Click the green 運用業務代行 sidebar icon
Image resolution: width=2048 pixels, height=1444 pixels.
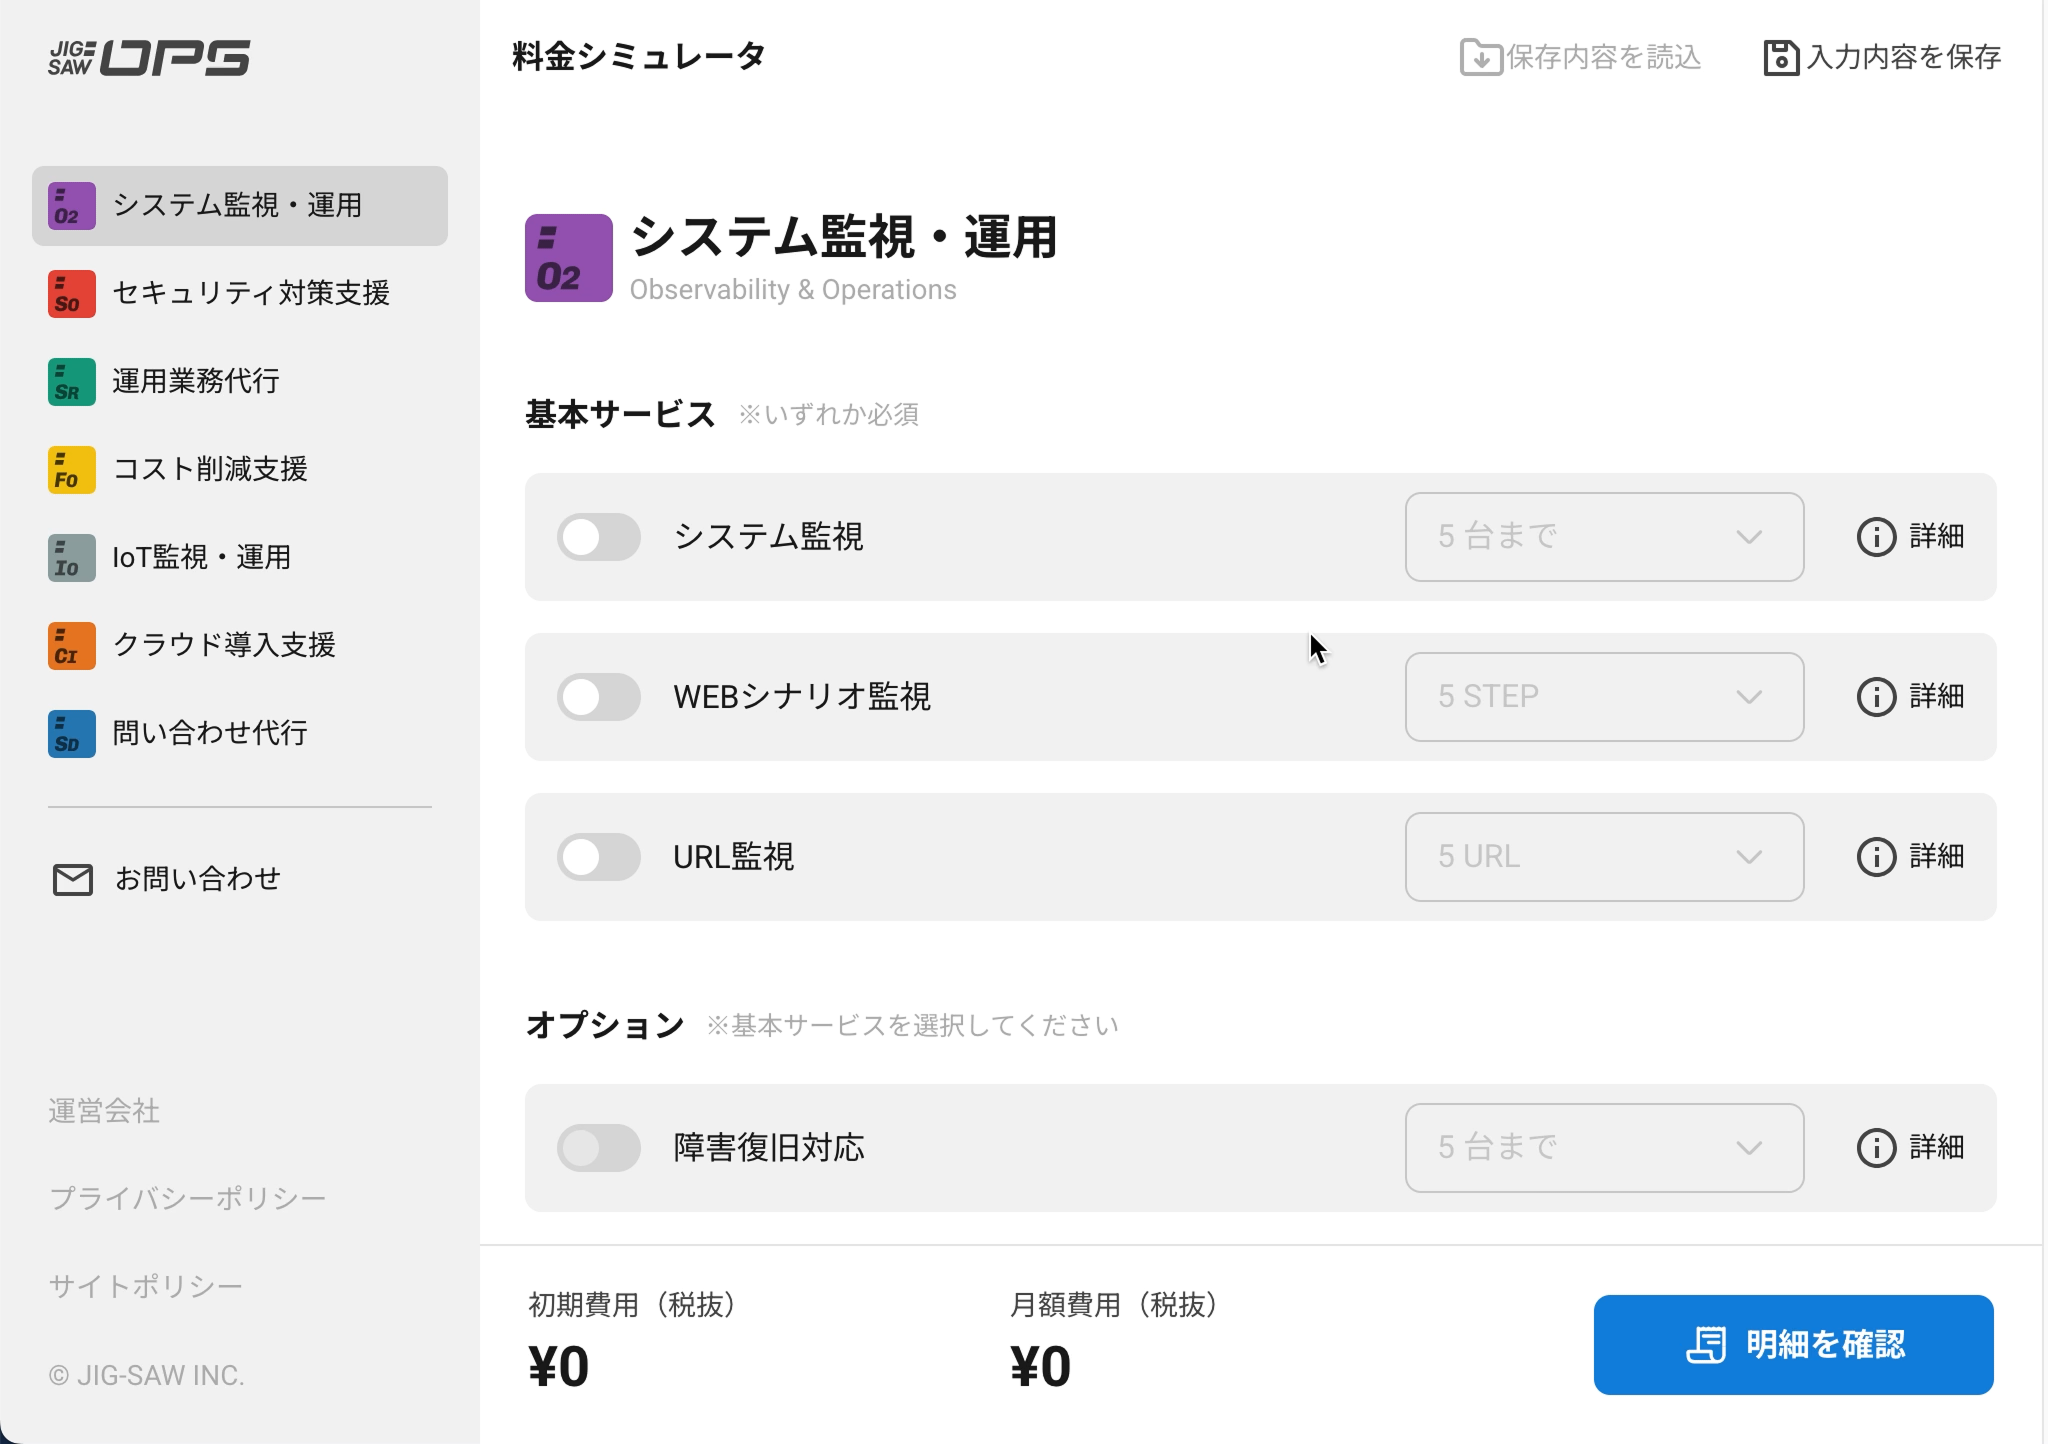pyautogui.click(x=71, y=382)
